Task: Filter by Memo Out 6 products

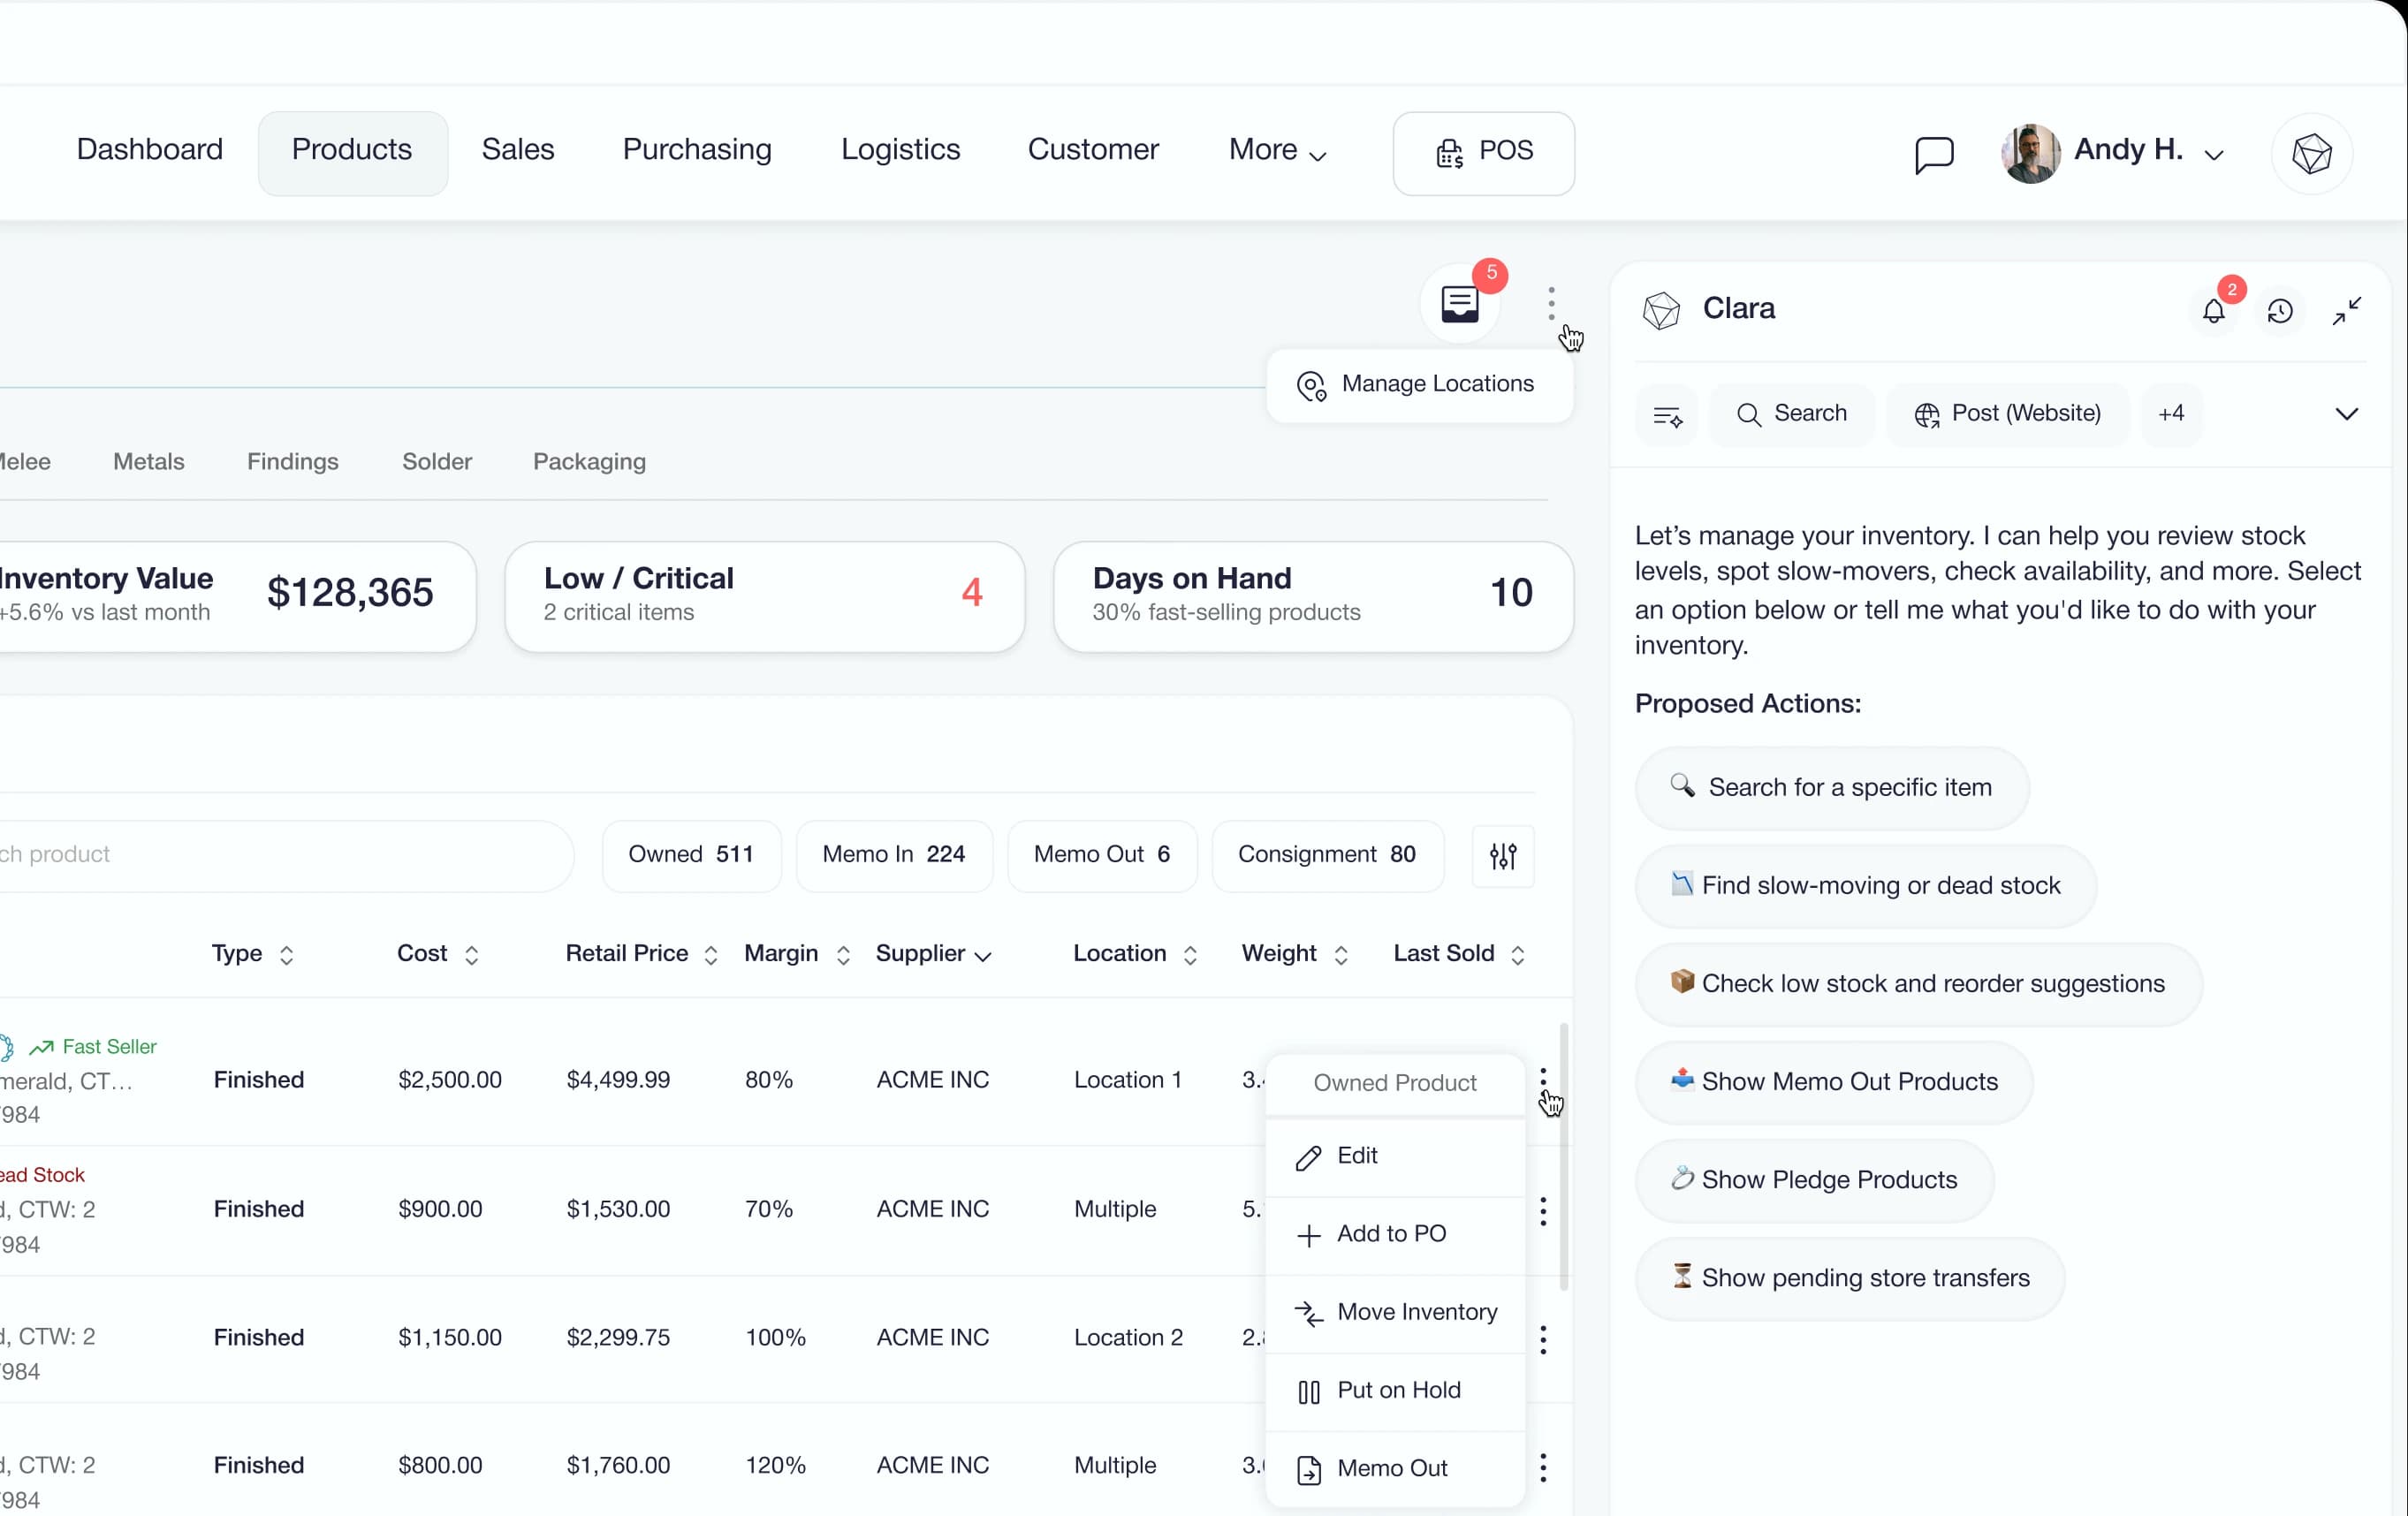Action: [x=1102, y=855]
